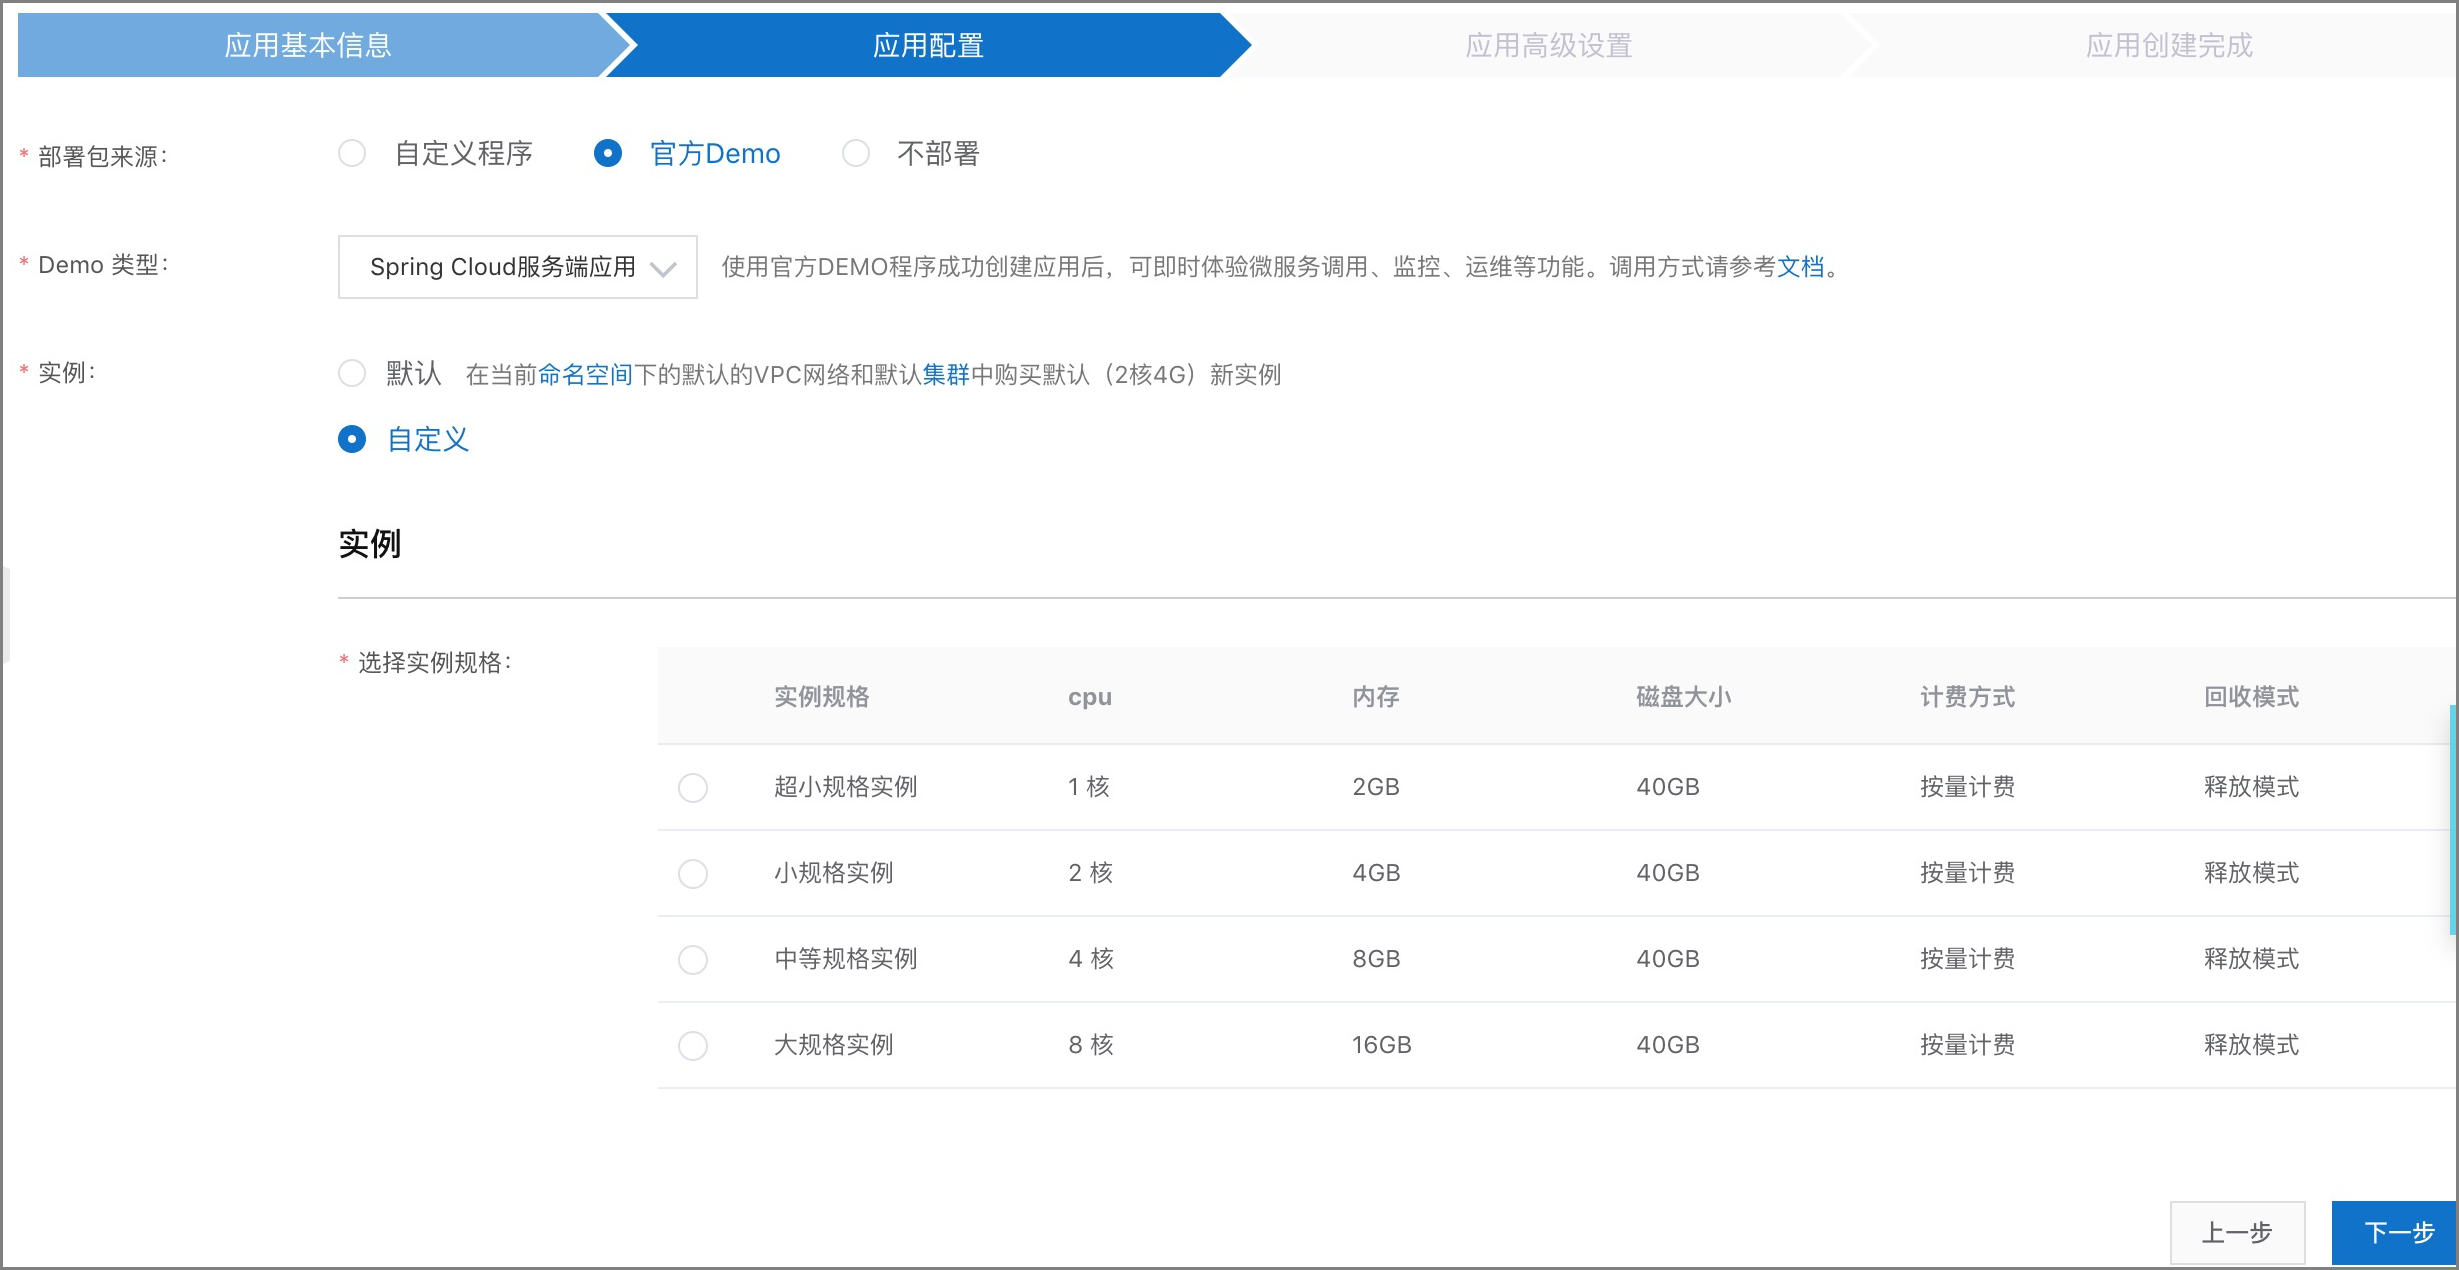The height and width of the screenshot is (1270, 2459).
Task: Click the 计费方式 column header
Action: tap(1968, 697)
